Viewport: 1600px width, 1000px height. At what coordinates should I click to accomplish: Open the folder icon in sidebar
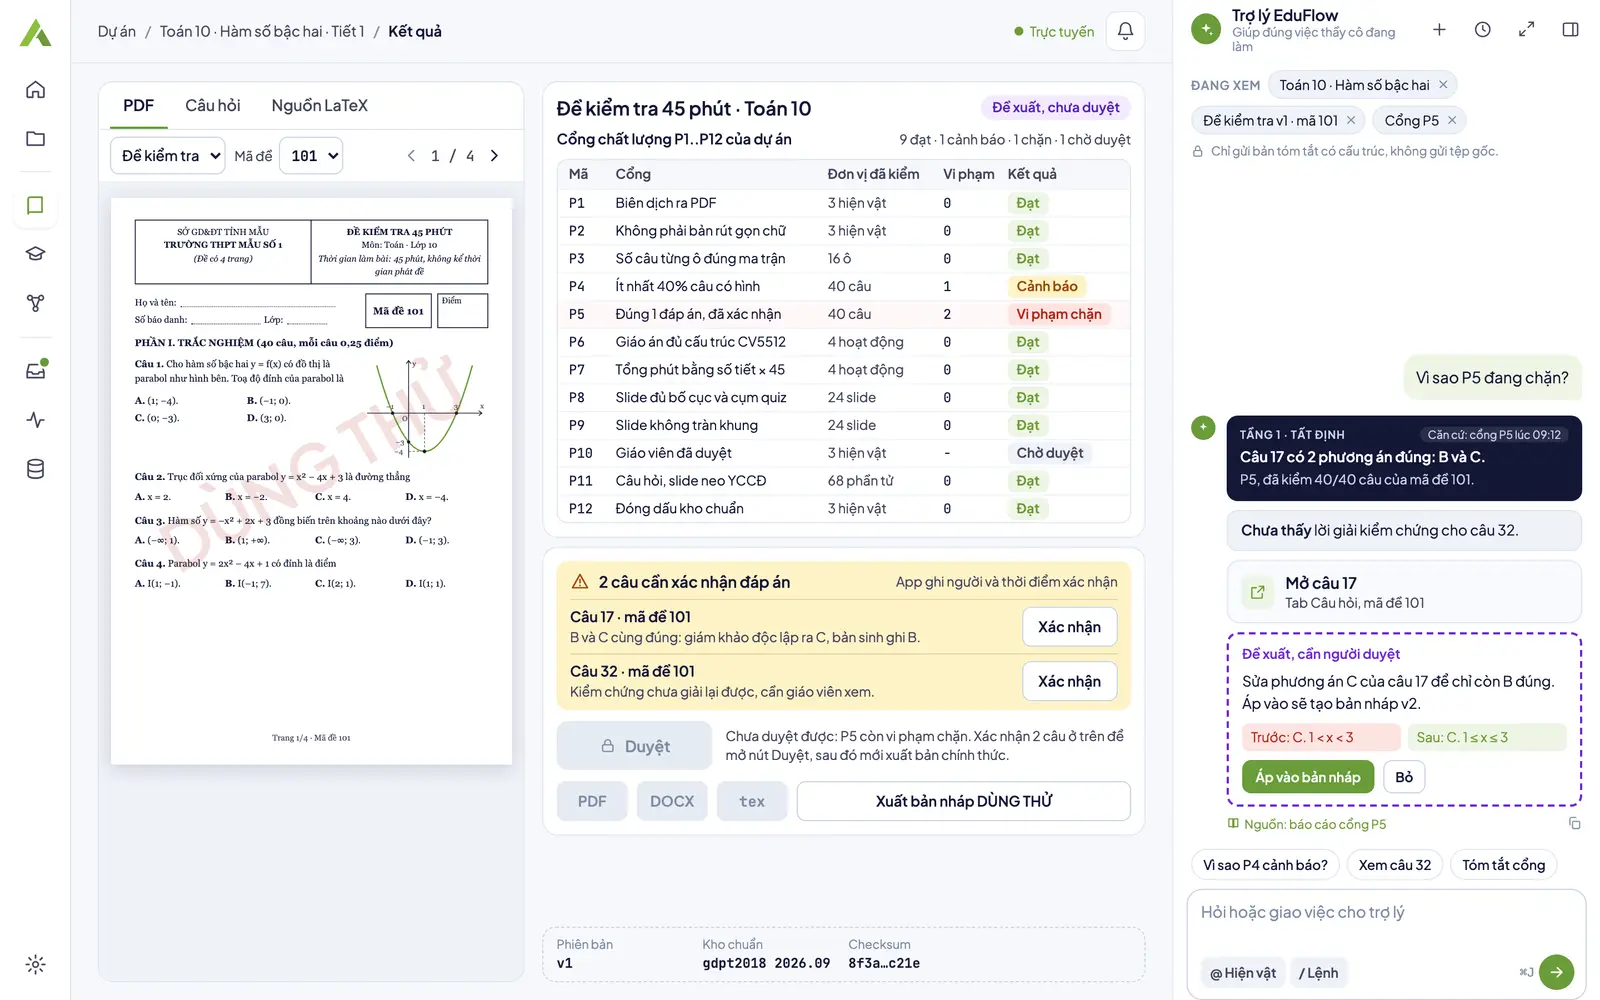click(35, 139)
